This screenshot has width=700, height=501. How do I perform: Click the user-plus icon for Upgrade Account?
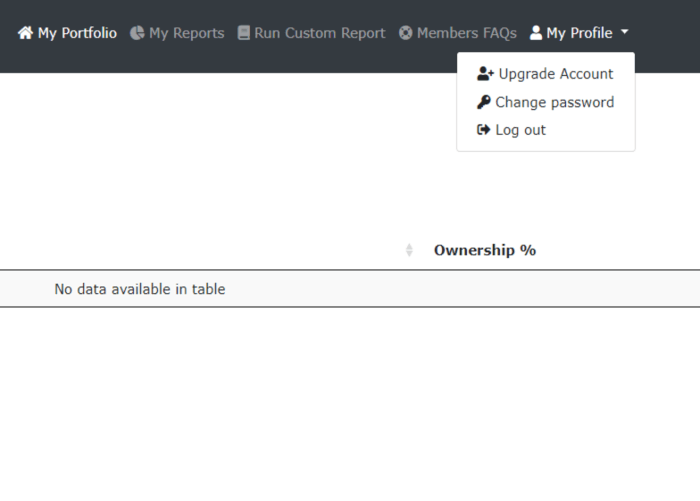pos(485,74)
